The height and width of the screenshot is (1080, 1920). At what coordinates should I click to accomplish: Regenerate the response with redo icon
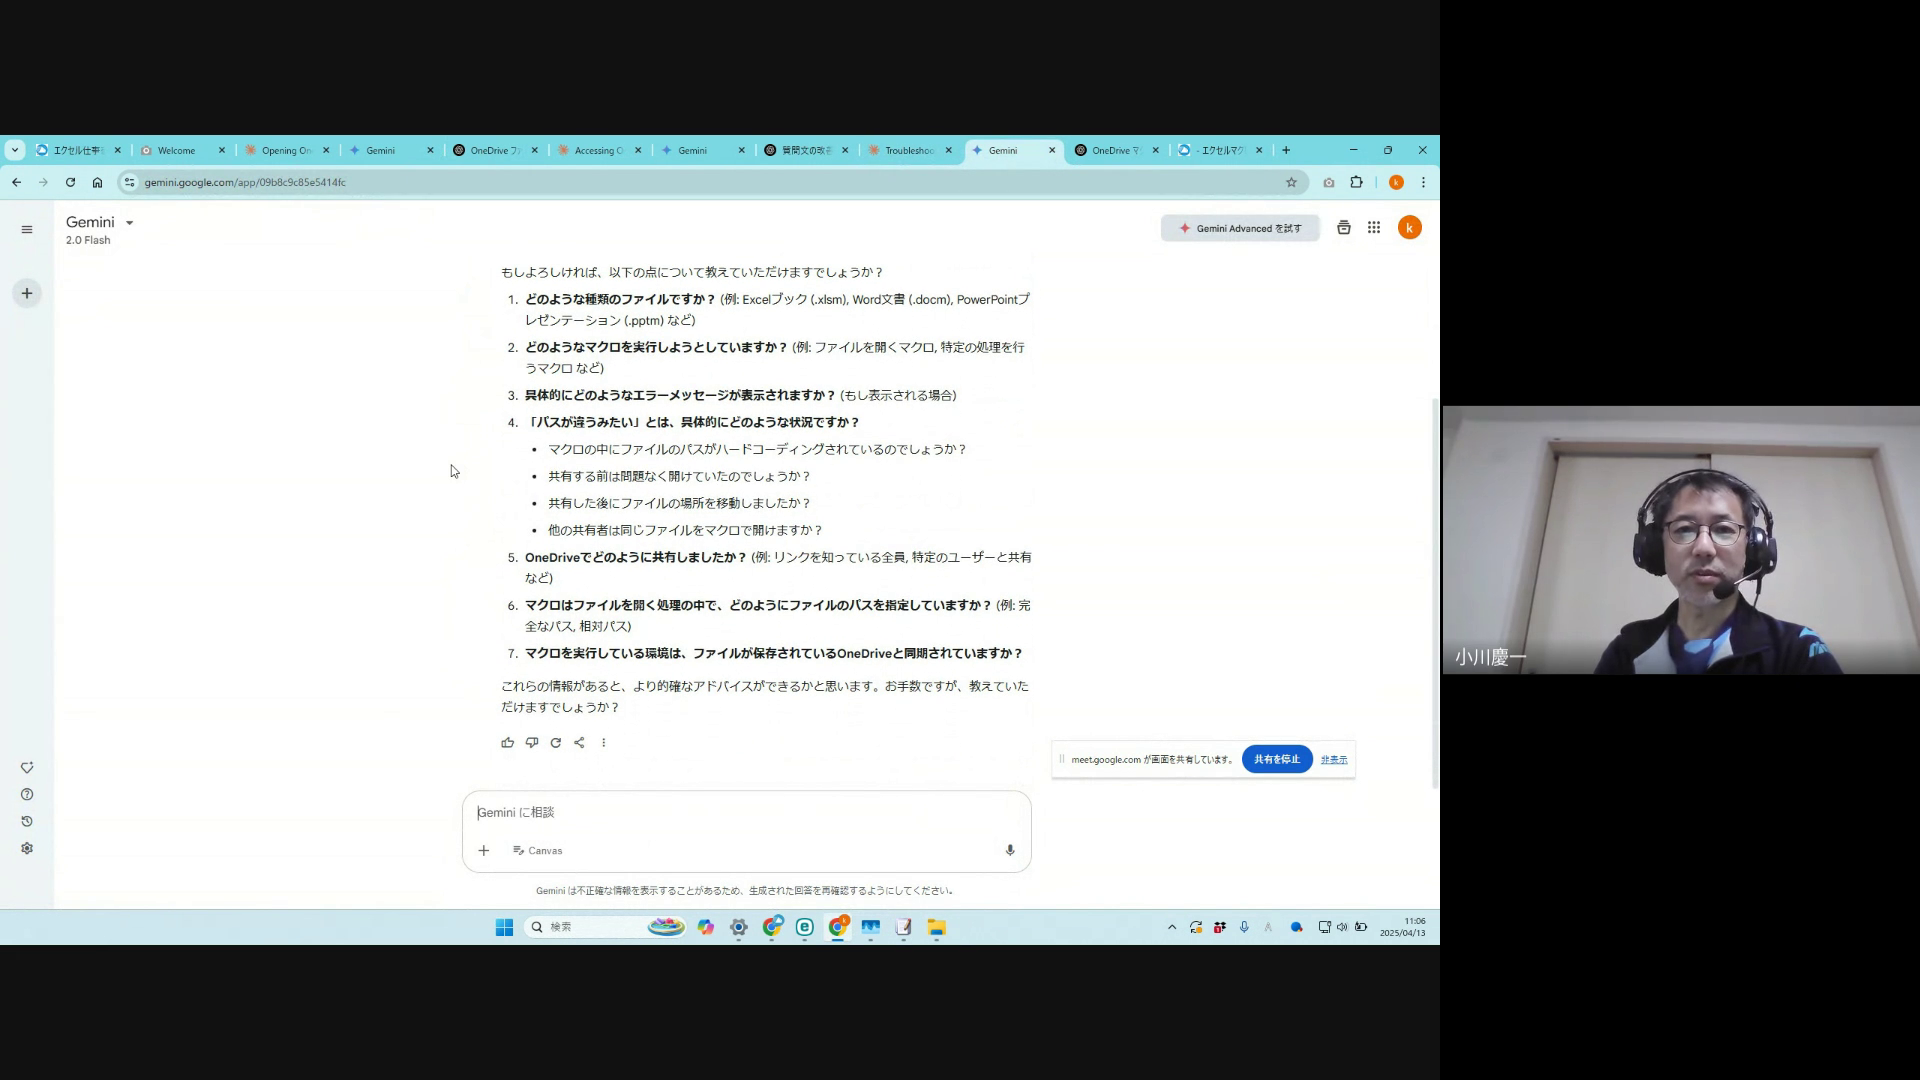[x=556, y=743]
